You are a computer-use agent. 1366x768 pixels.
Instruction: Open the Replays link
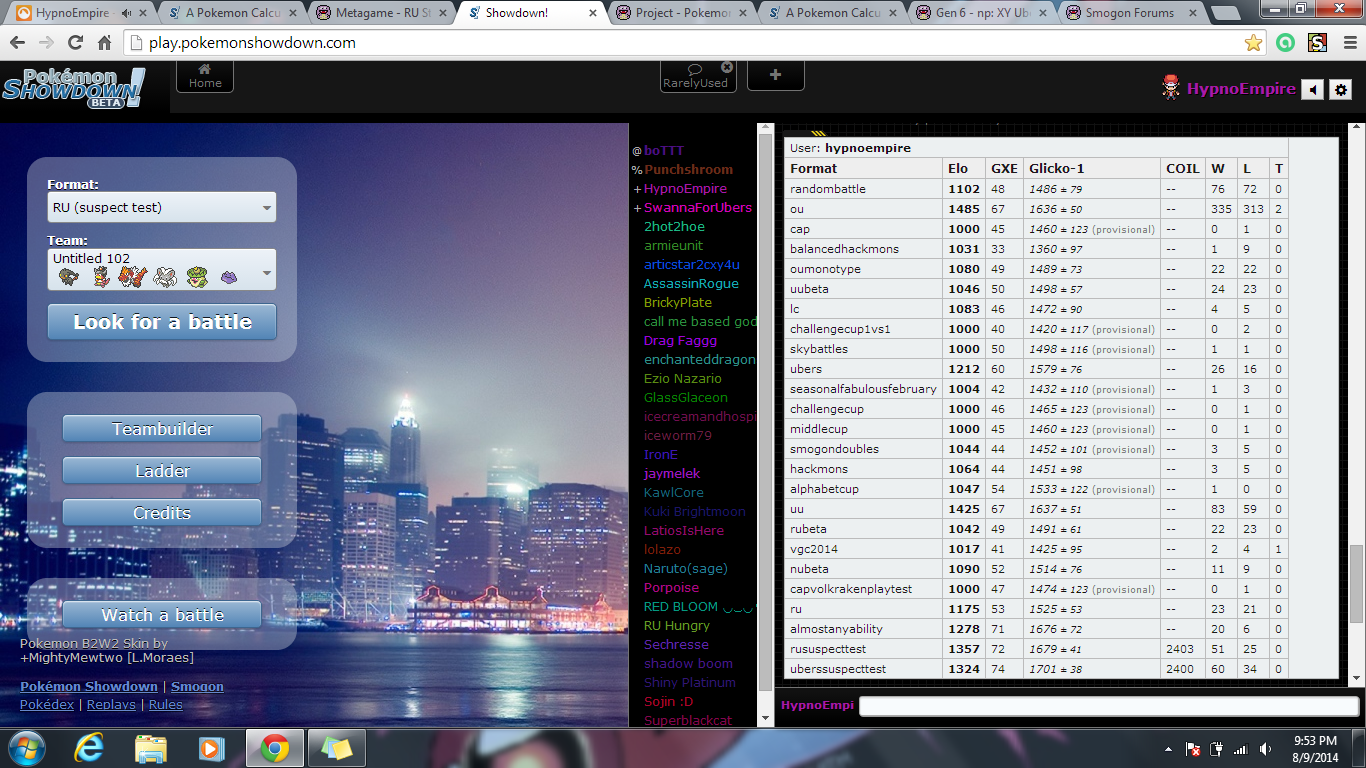coord(111,705)
